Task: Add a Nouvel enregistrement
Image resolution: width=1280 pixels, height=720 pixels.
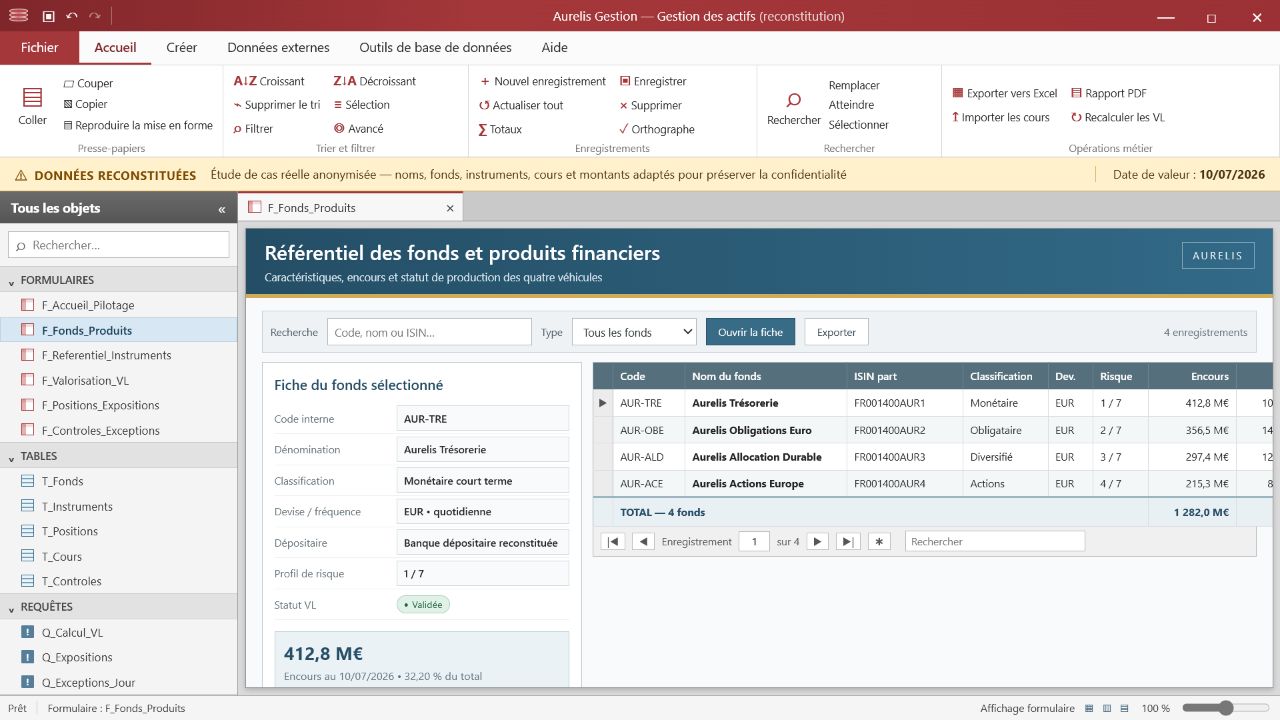Action: coord(543,81)
